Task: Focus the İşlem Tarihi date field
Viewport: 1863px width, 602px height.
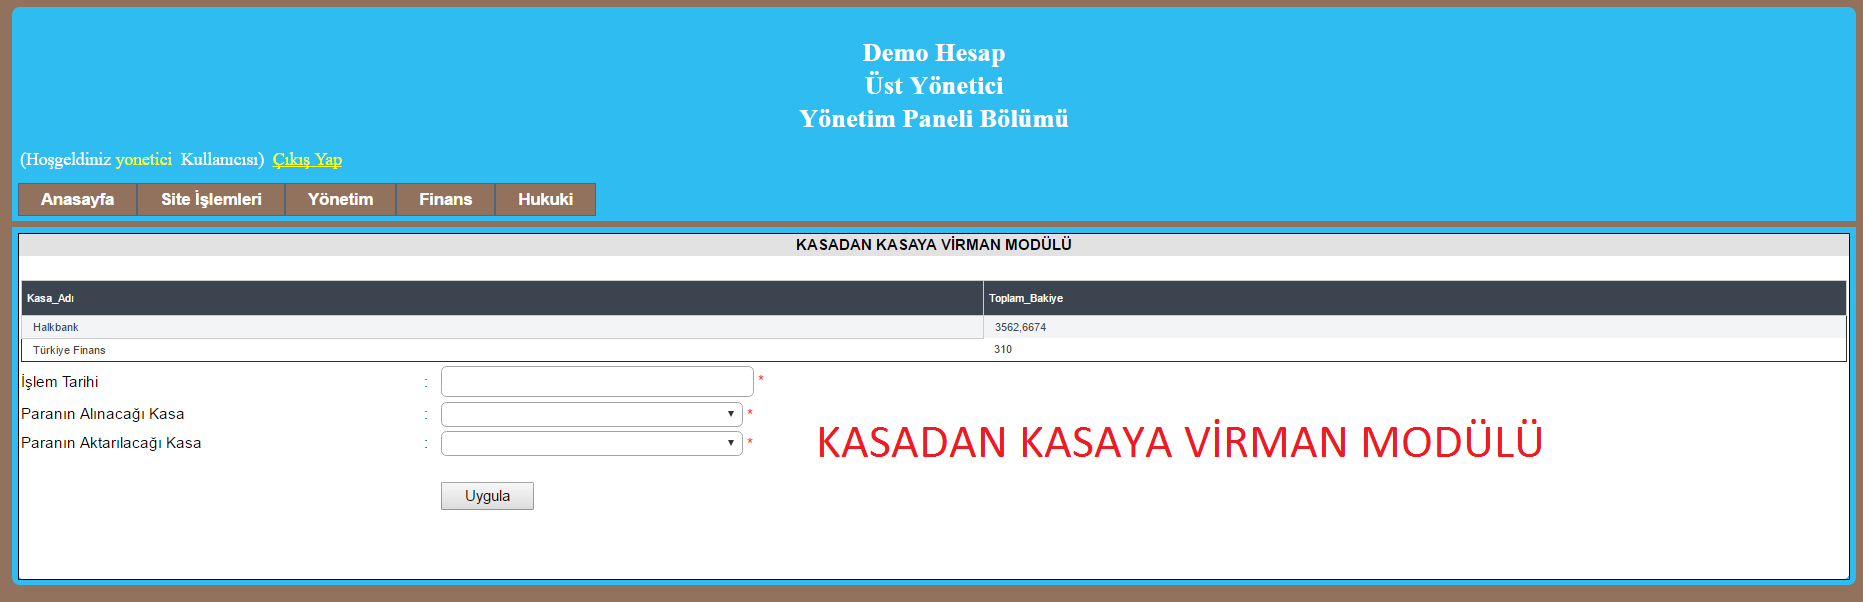Action: pos(597,381)
